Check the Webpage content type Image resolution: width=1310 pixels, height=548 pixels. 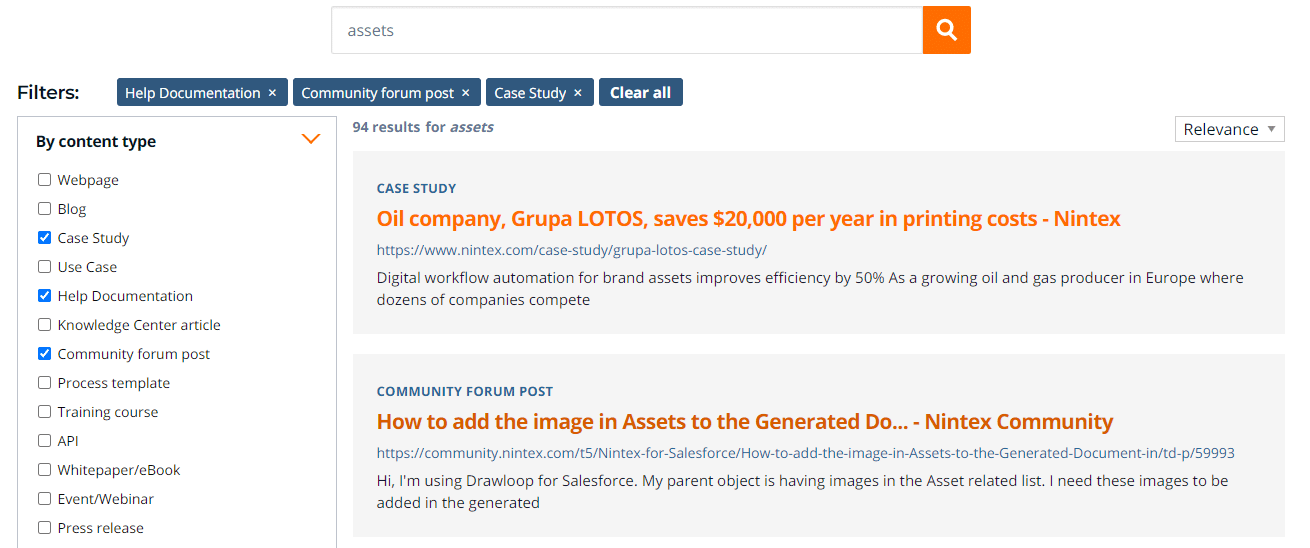pyautogui.click(x=44, y=180)
